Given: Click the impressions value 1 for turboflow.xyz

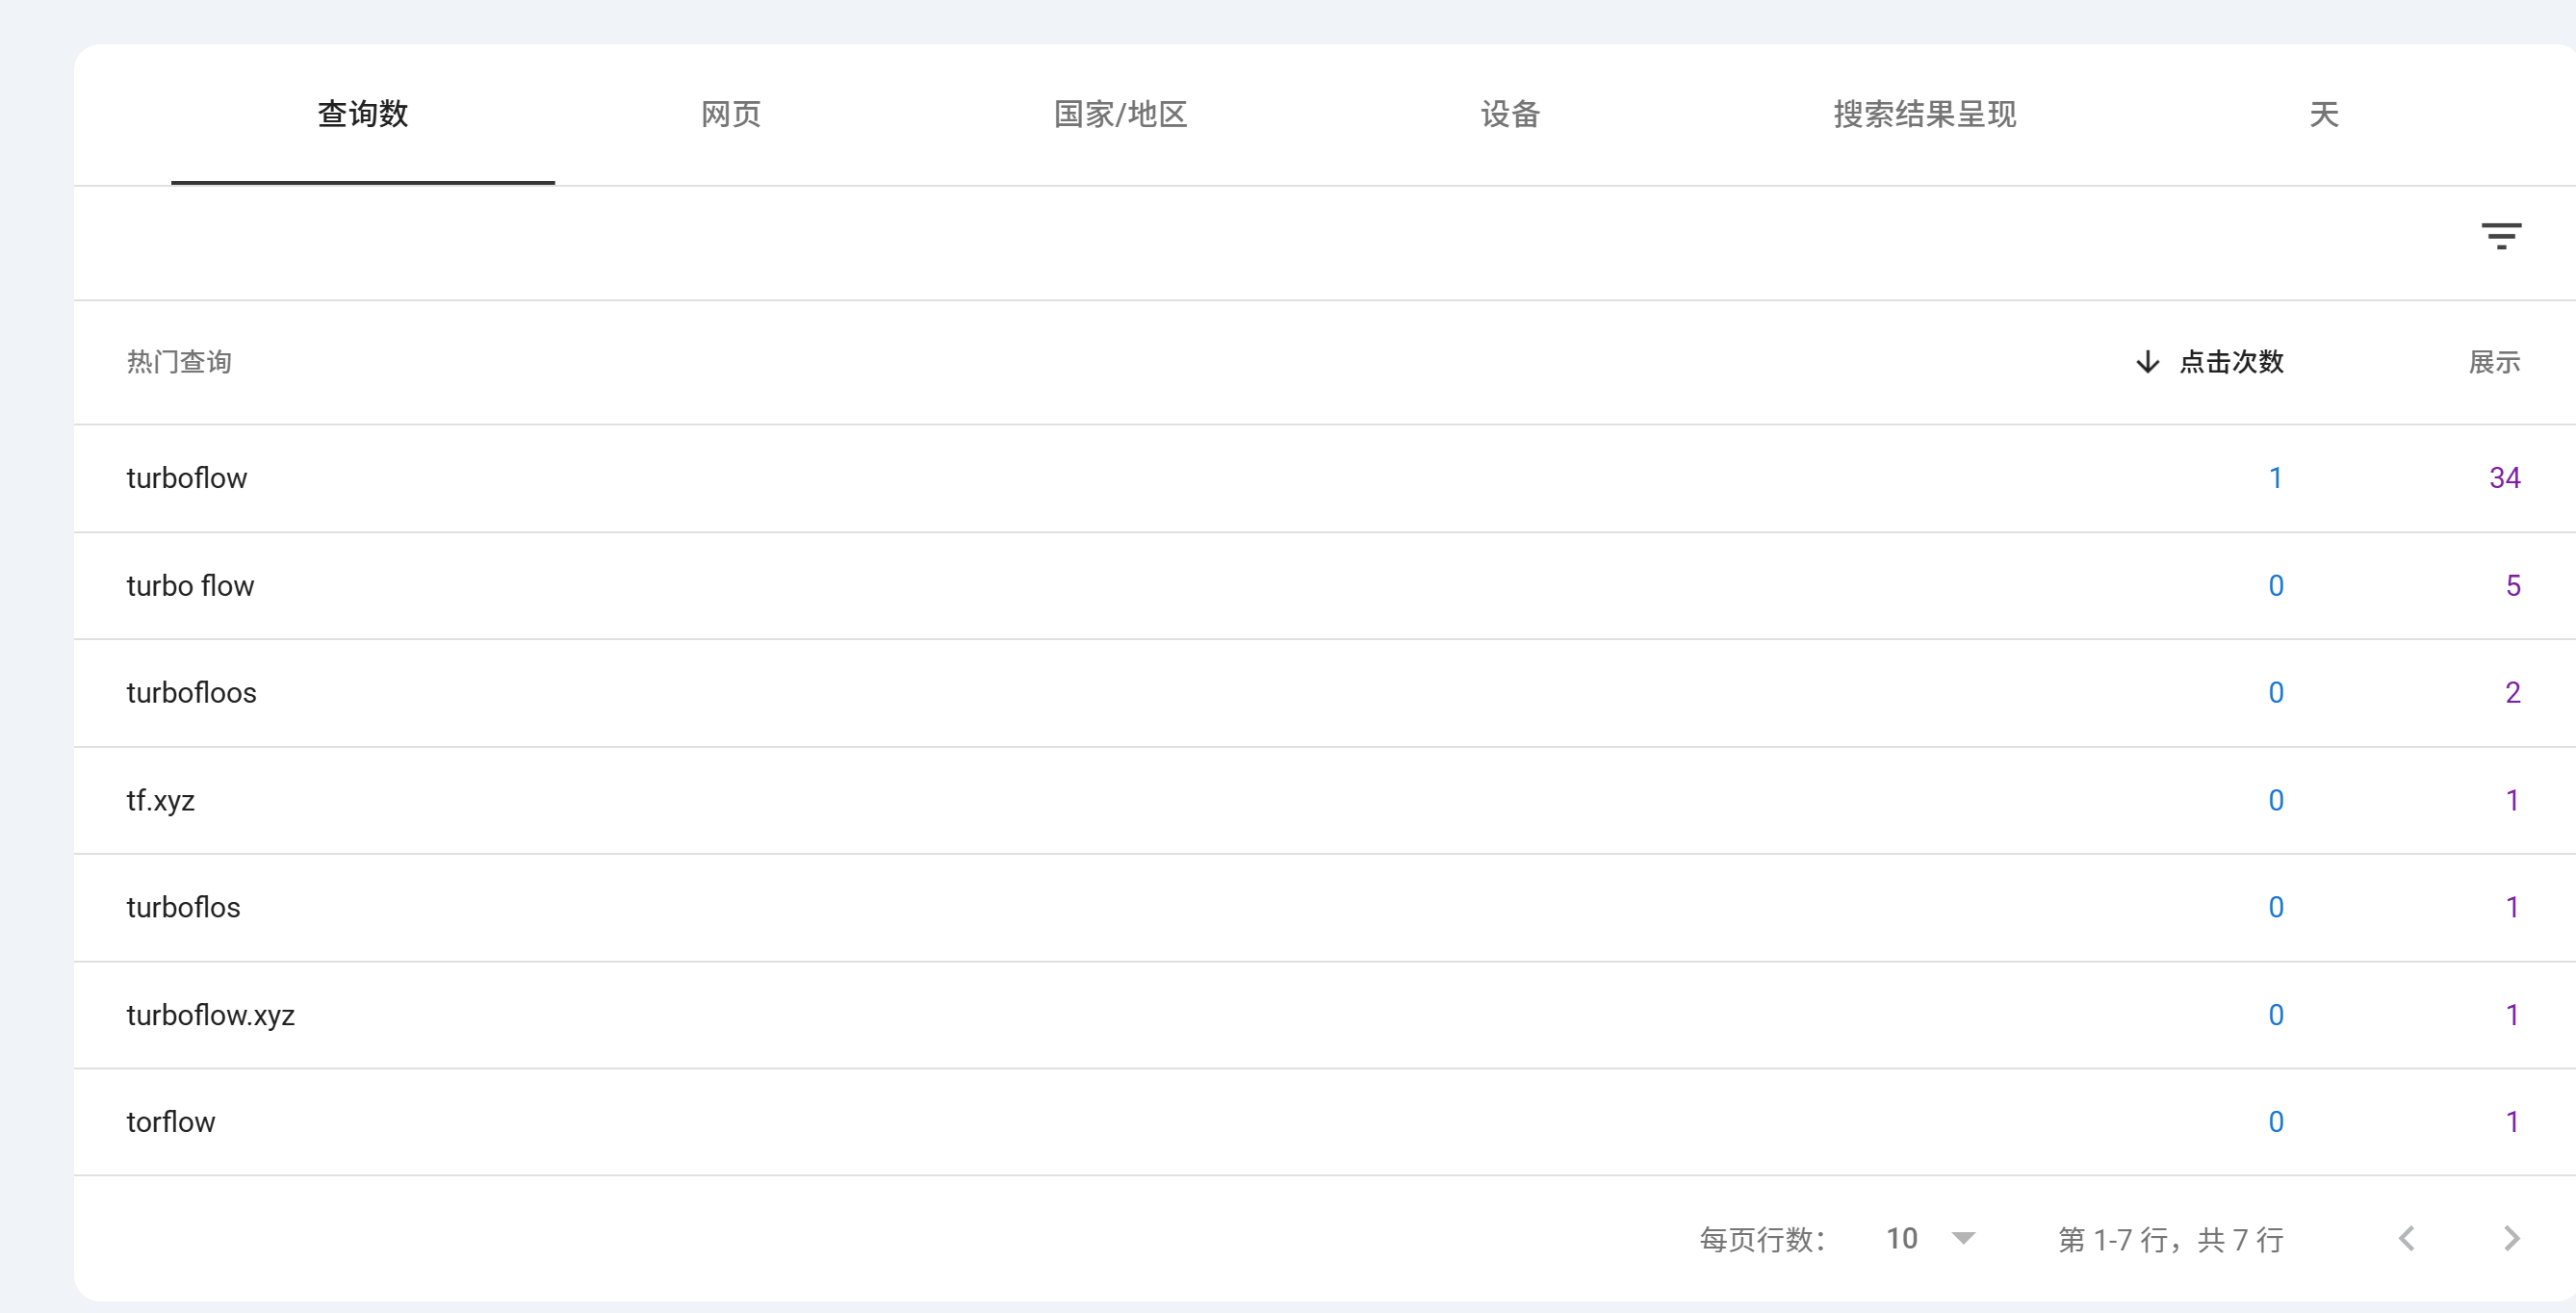Looking at the screenshot, I should (x=2512, y=1015).
